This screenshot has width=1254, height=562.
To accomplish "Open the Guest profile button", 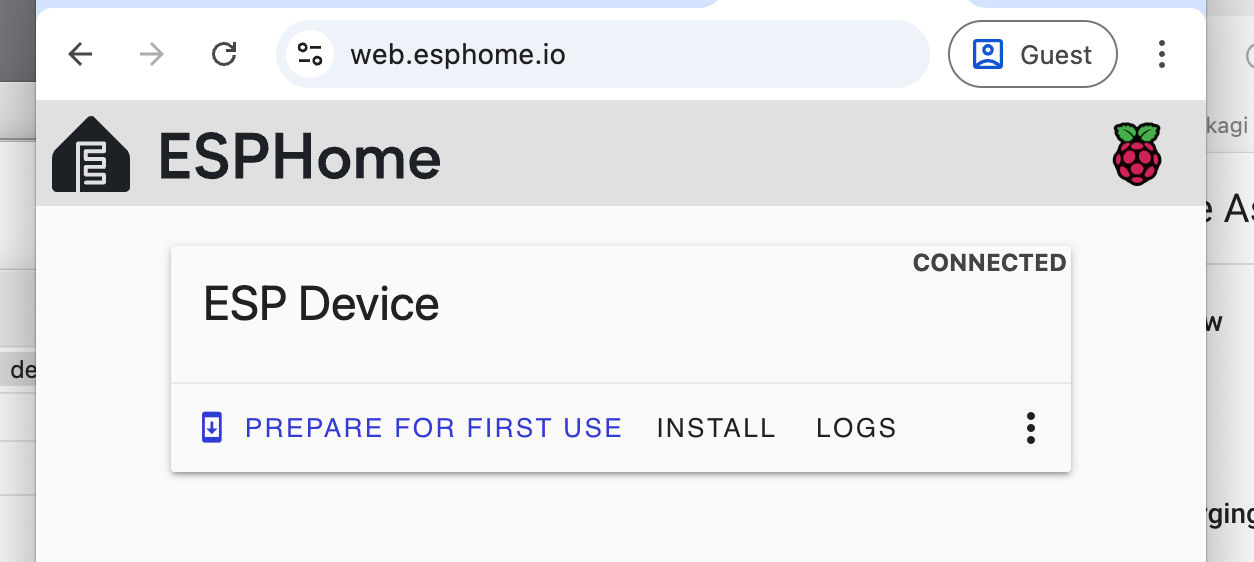I will tap(1032, 54).
